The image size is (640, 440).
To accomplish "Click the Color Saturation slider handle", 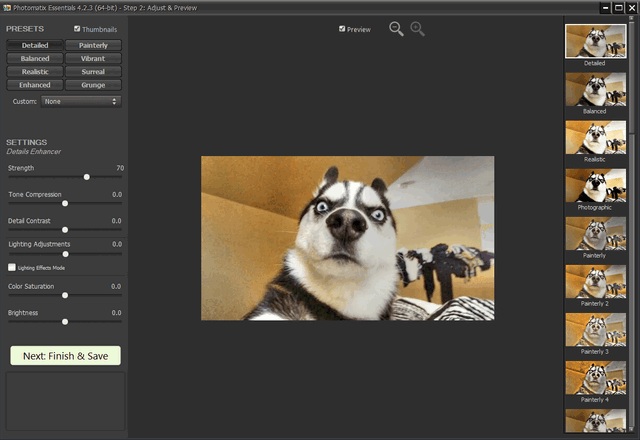I will point(65,295).
